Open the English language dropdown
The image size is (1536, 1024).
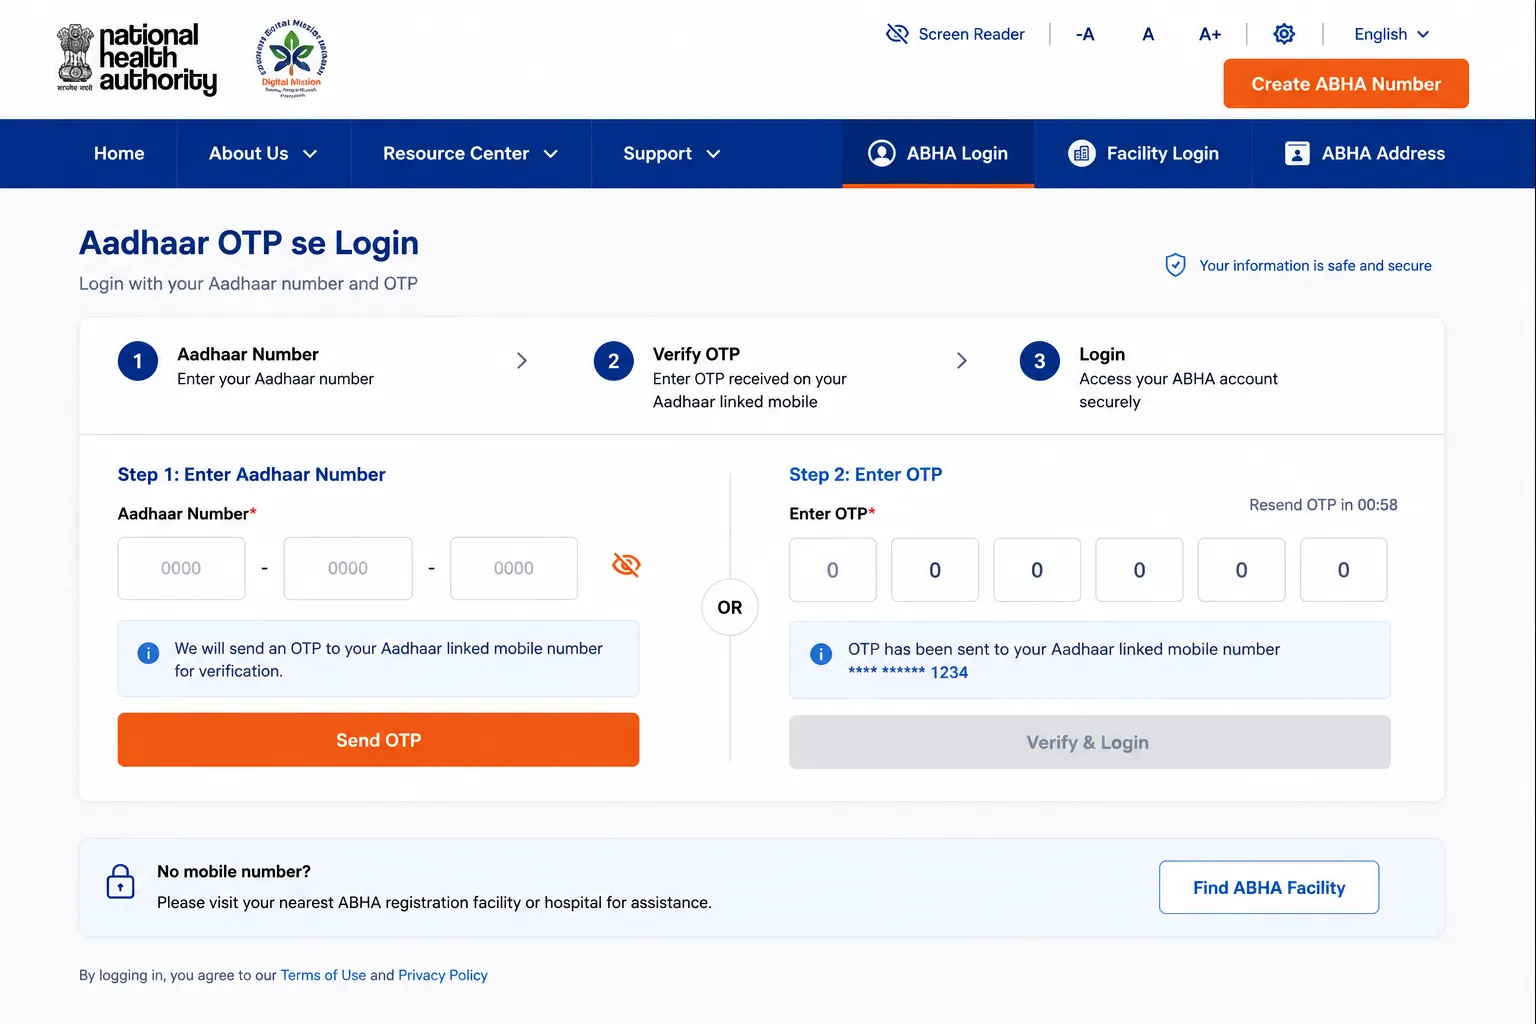tap(1391, 34)
